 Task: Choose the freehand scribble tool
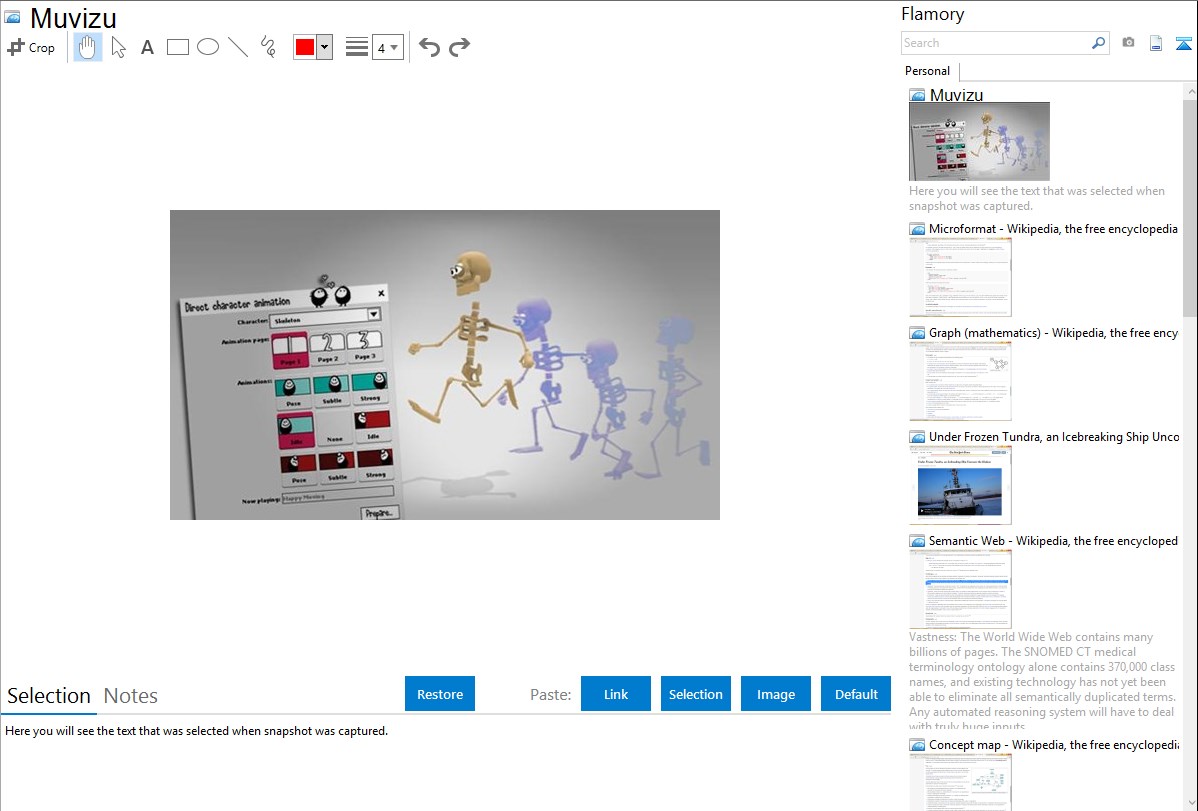268,47
